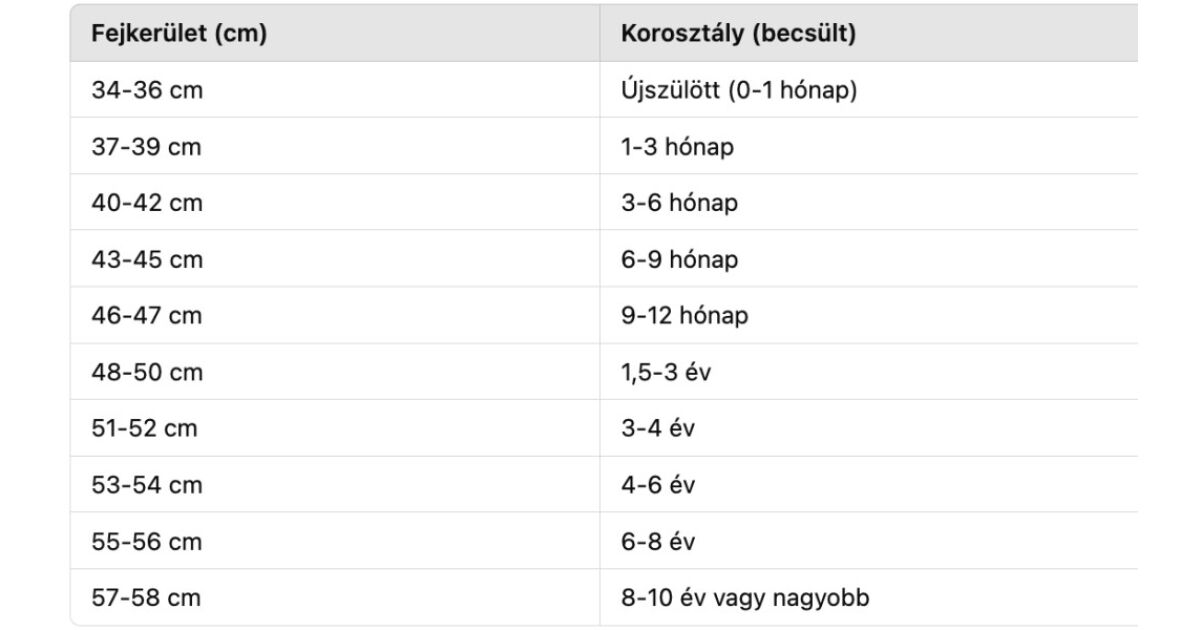Click on the "6-9 hónap" entry

679,260
